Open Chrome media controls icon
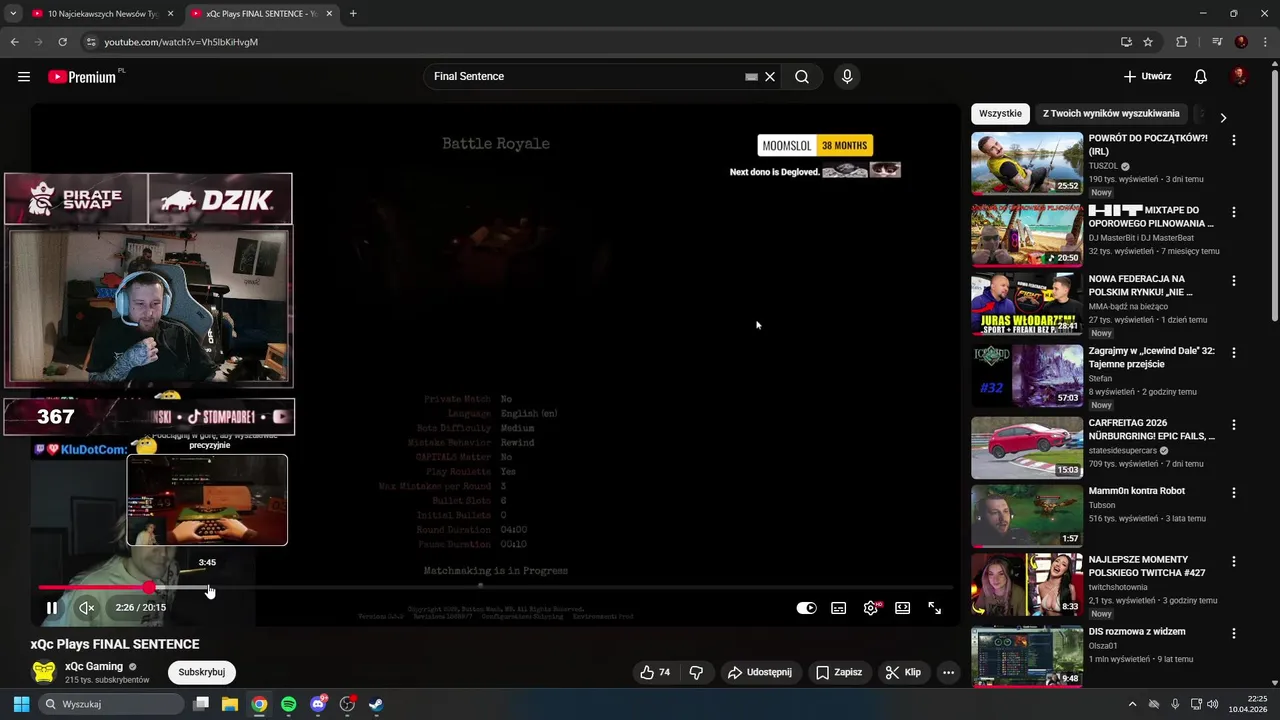This screenshot has width=1280, height=720. coord(1217,42)
